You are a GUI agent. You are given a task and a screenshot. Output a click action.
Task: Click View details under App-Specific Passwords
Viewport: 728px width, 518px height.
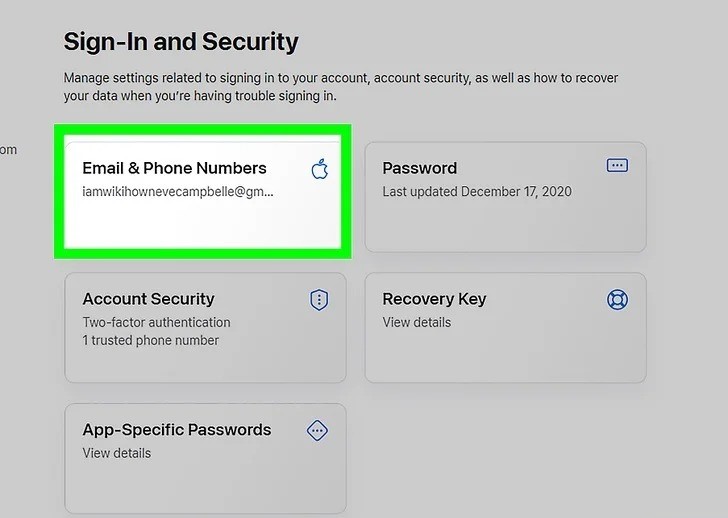coord(116,453)
